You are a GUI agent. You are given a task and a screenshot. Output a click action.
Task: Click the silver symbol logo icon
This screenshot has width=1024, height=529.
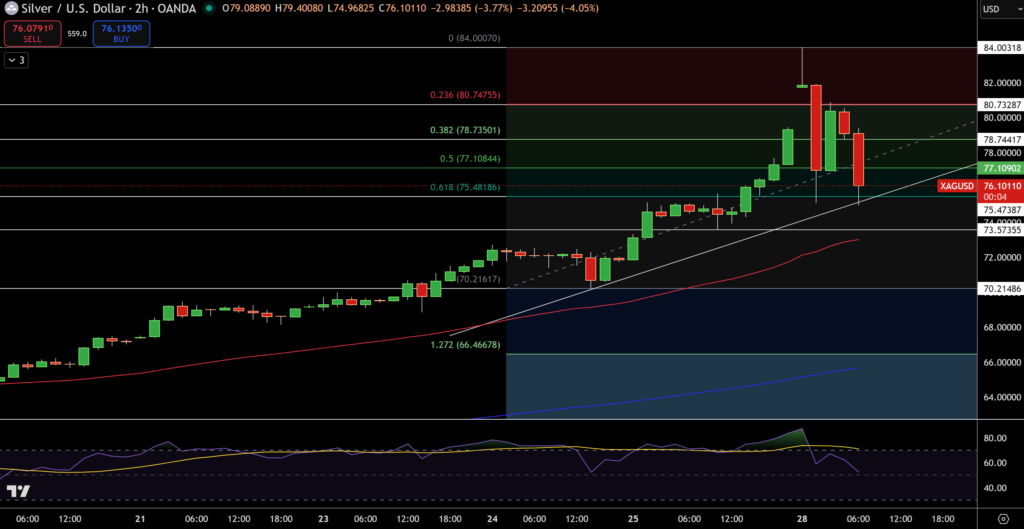tap(12, 8)
